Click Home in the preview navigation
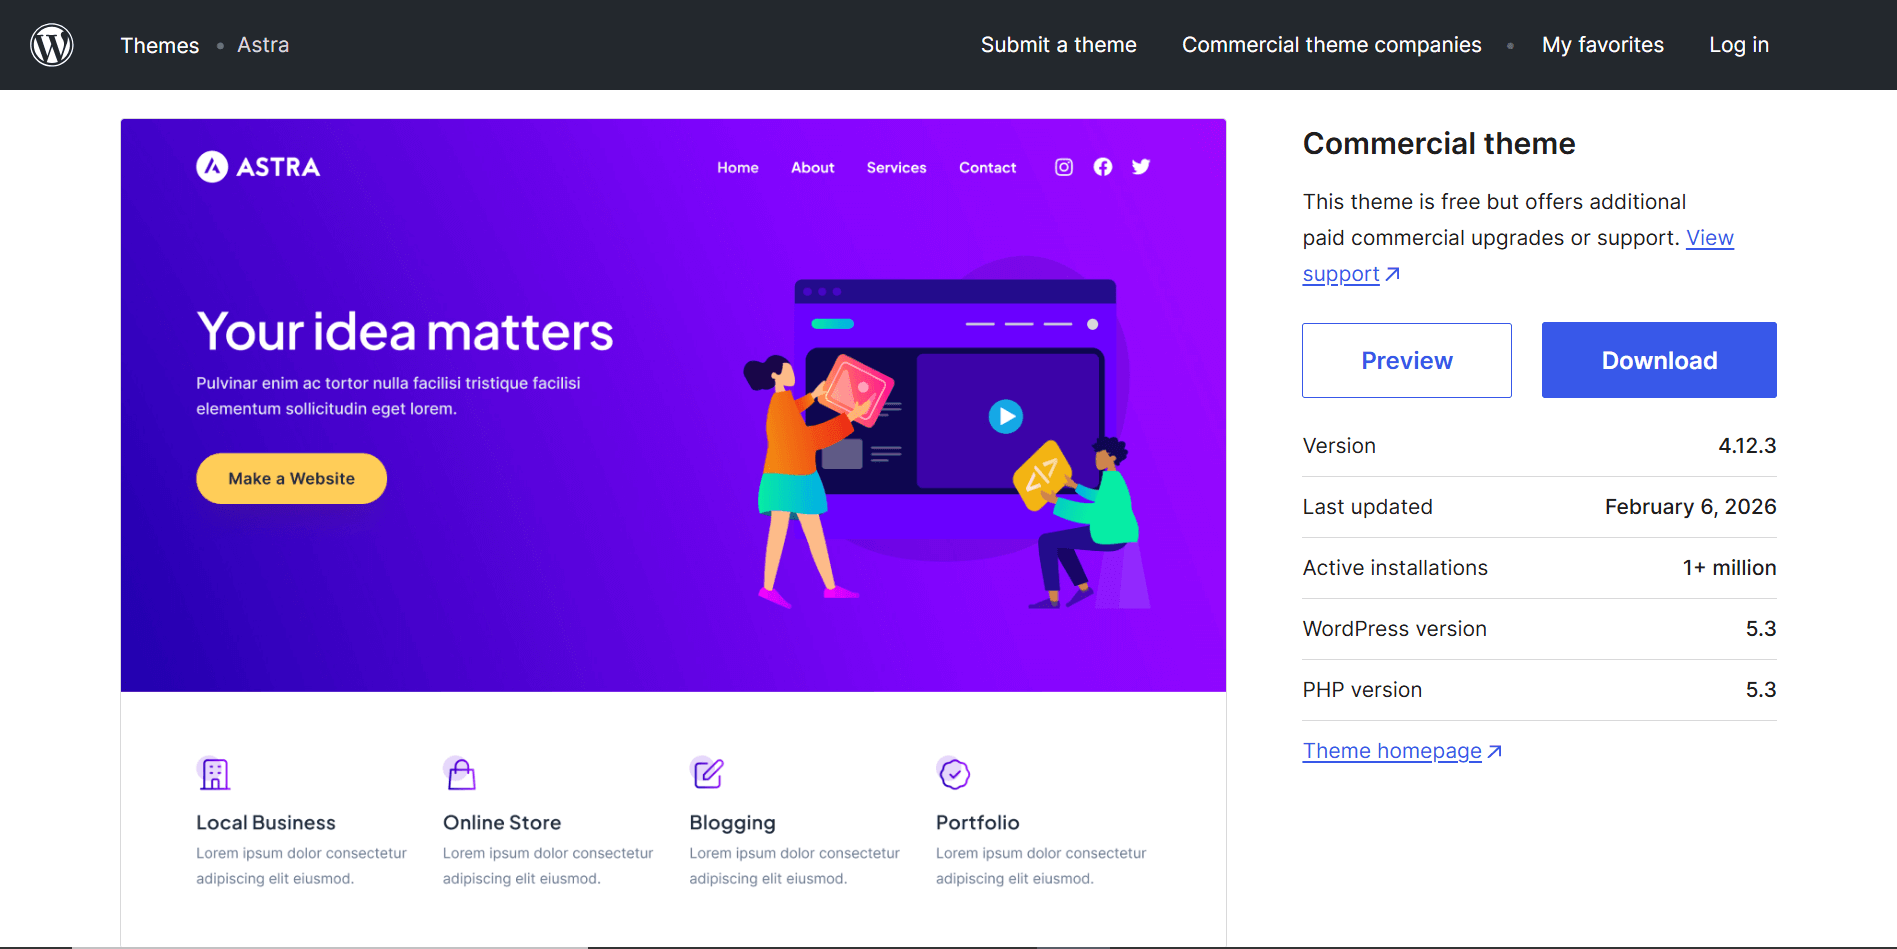Viewport: 1897px width, 949px height. 738,168
